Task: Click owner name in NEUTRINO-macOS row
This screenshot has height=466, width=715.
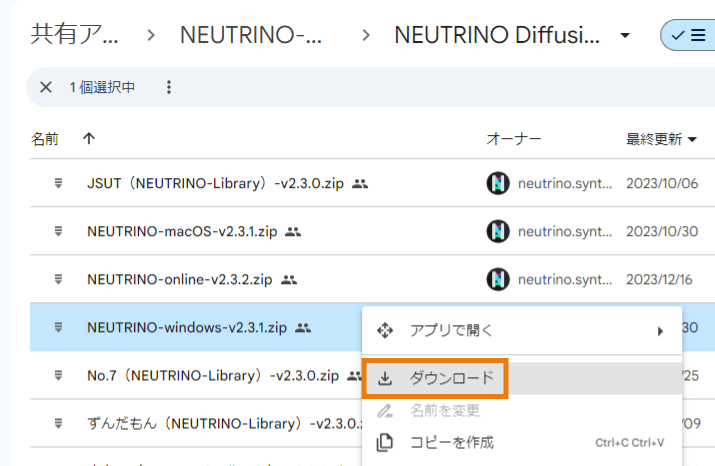Action: pos(565,232)
